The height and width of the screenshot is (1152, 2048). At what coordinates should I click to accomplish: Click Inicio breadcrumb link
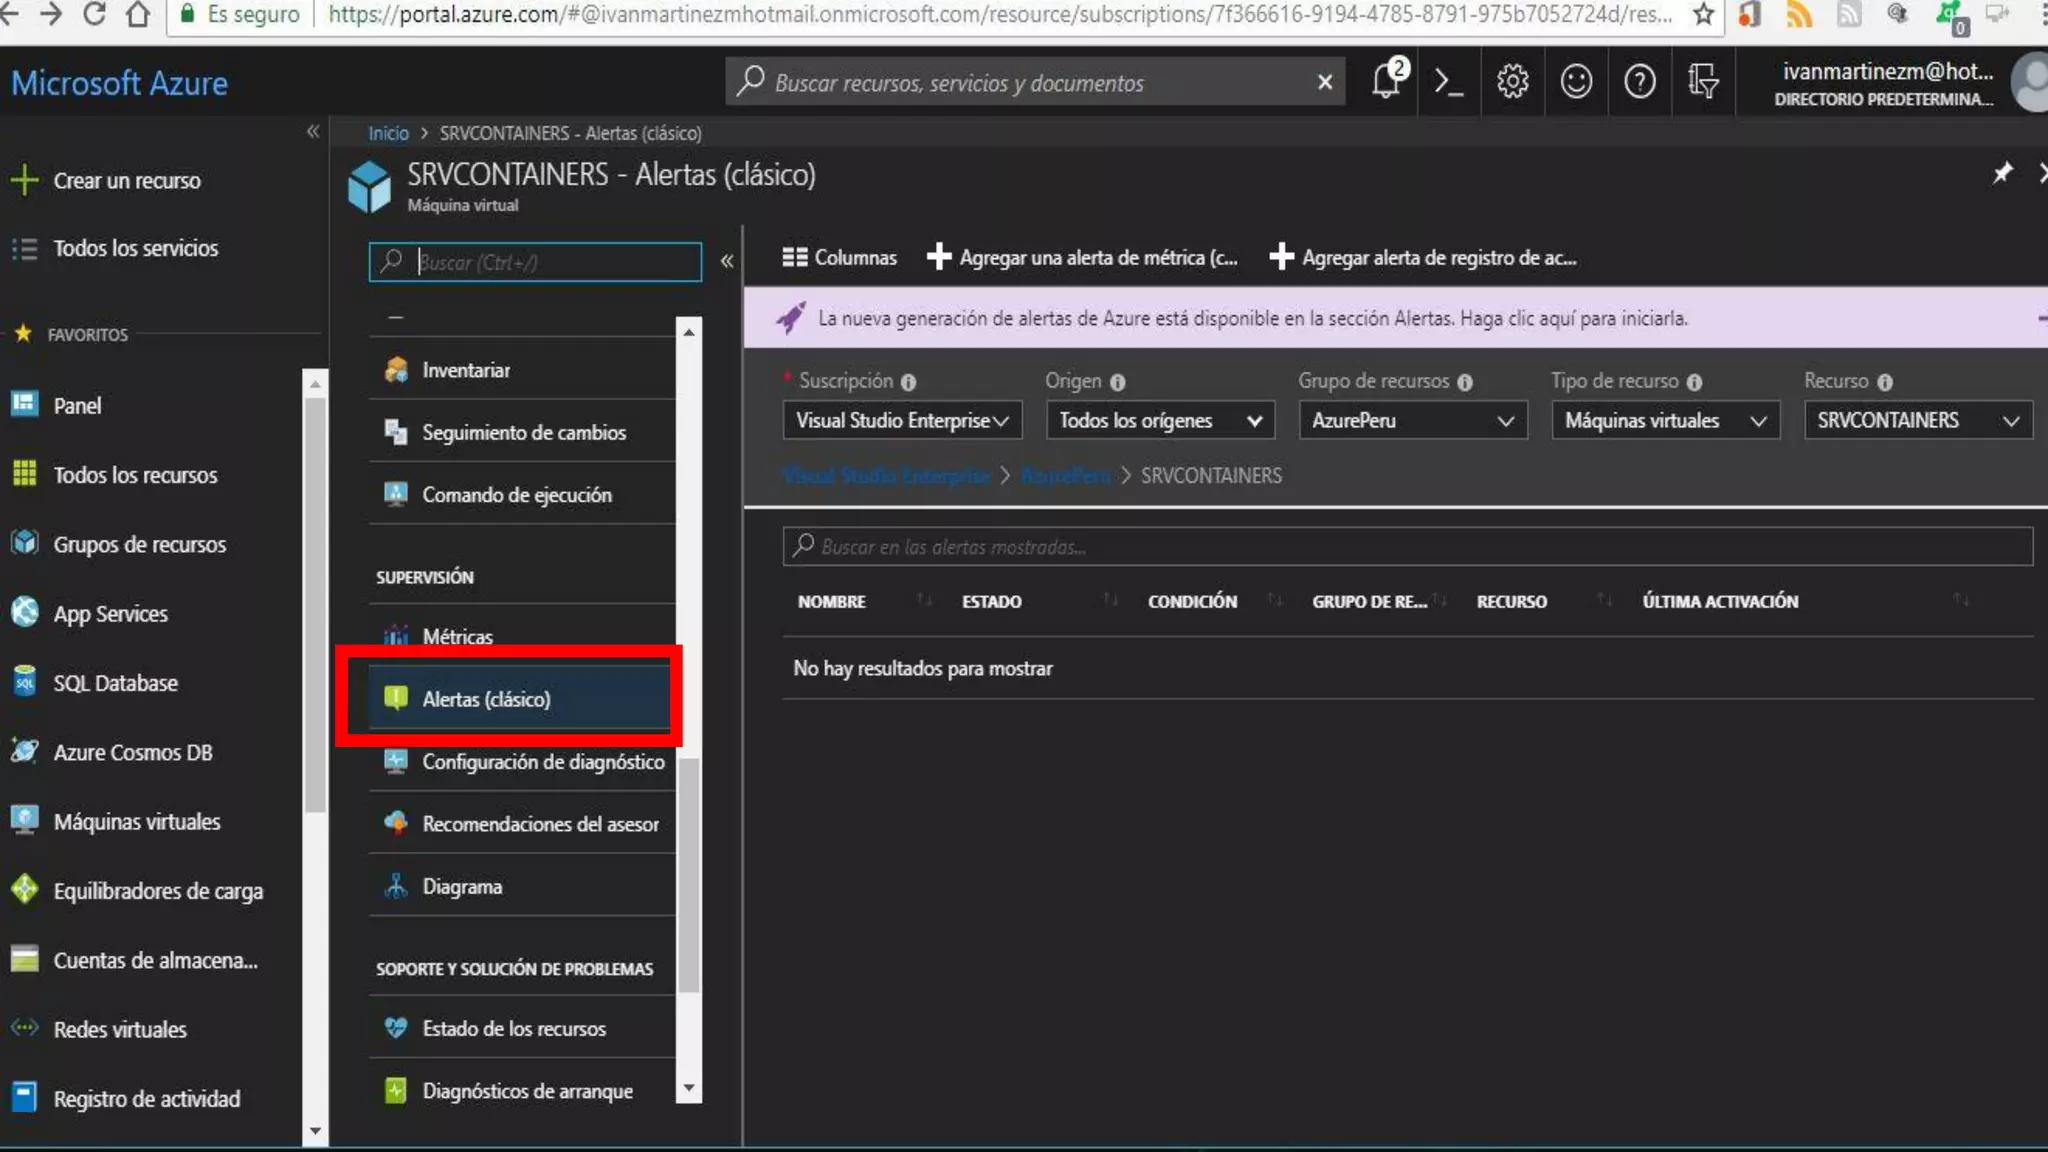pyautogui.click(x=388, y=133)
